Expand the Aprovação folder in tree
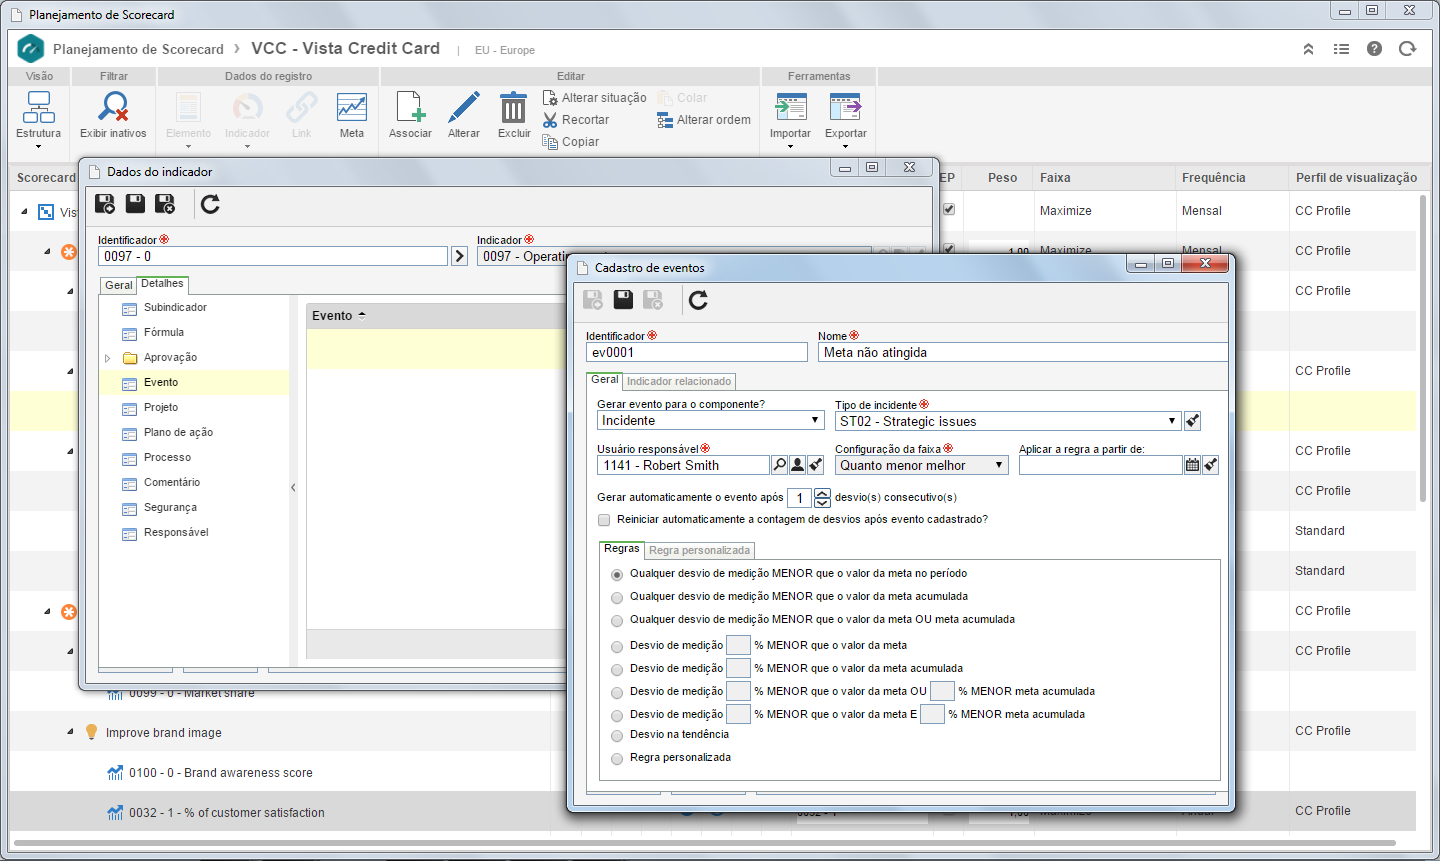This screenshot has width=1440, height=861. [x=107, y=358]
